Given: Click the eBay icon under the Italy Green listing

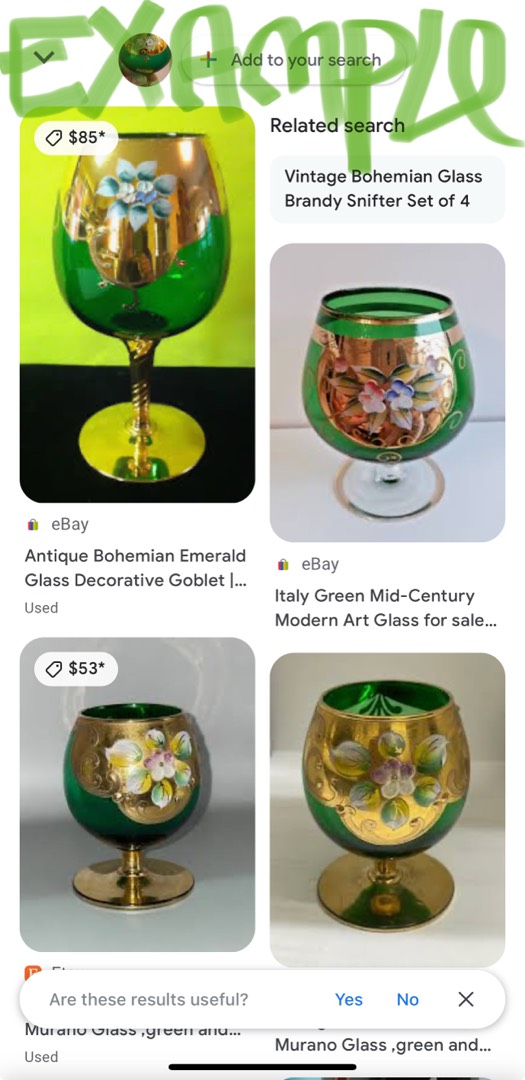Looking at the screenshot, I should (x=282, y=565).
